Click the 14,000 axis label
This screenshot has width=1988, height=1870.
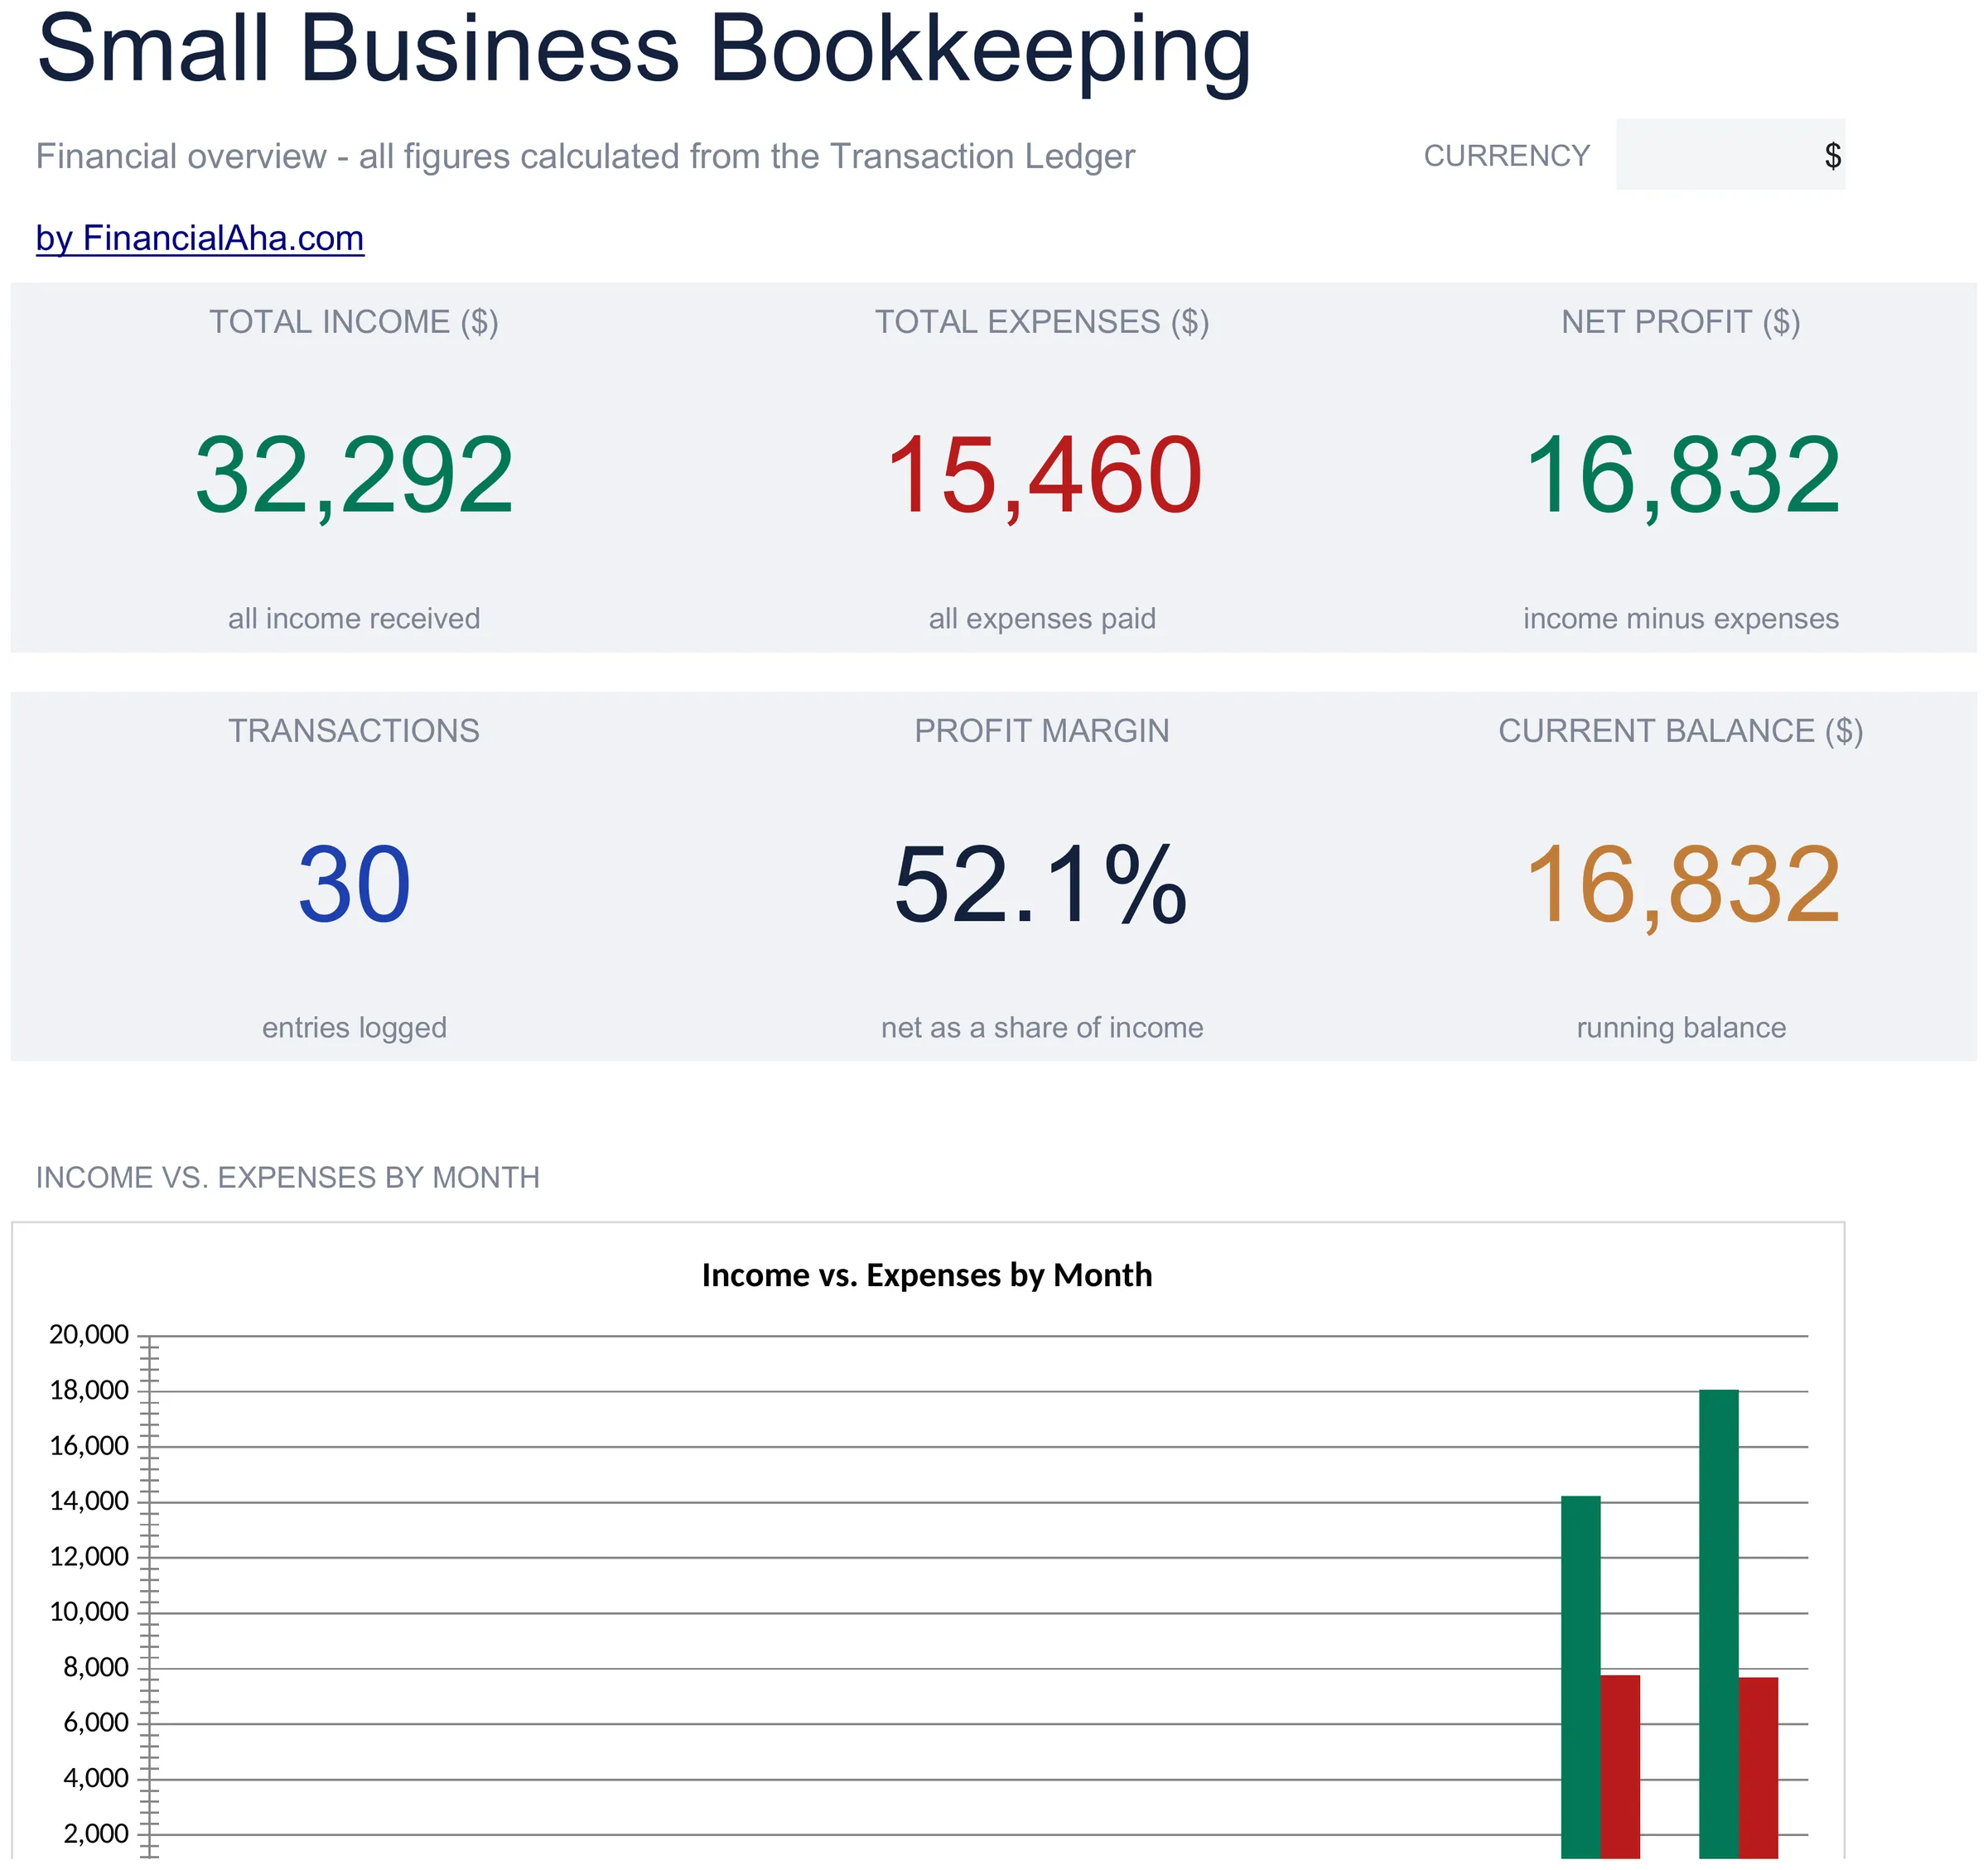point(89,1501)
